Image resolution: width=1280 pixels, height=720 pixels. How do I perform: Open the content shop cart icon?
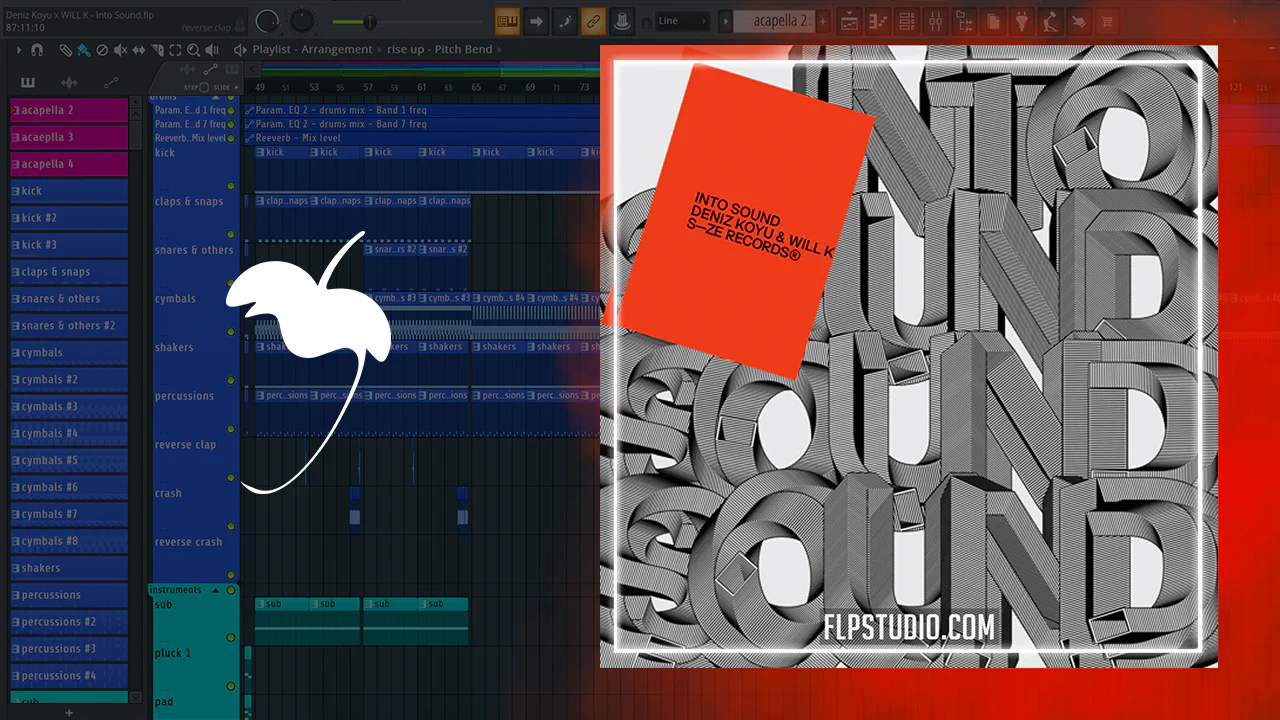click(x=1109, y=21)
